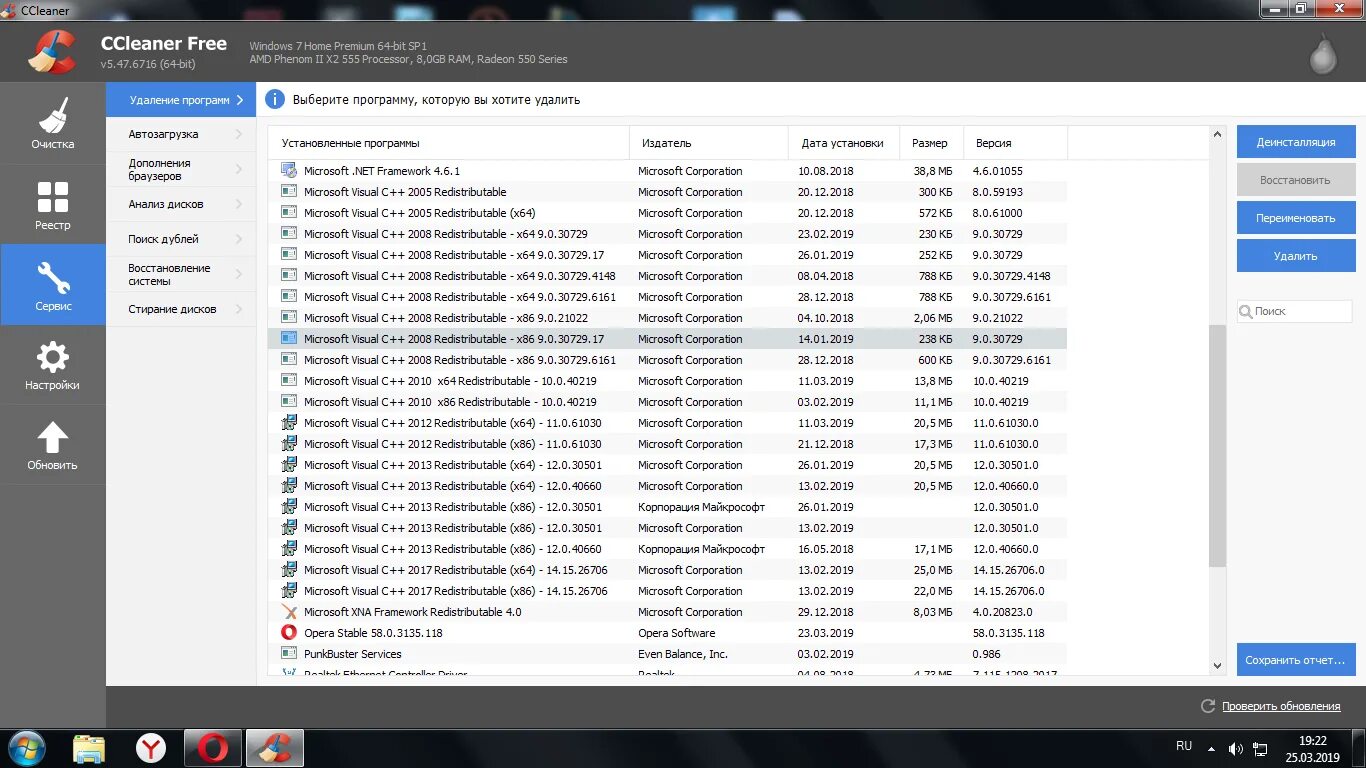Select the Microsoft Visual C++ 2005 Redistributable row
The width and height of the screenshot is (1366, 768).
pos(668,192)
